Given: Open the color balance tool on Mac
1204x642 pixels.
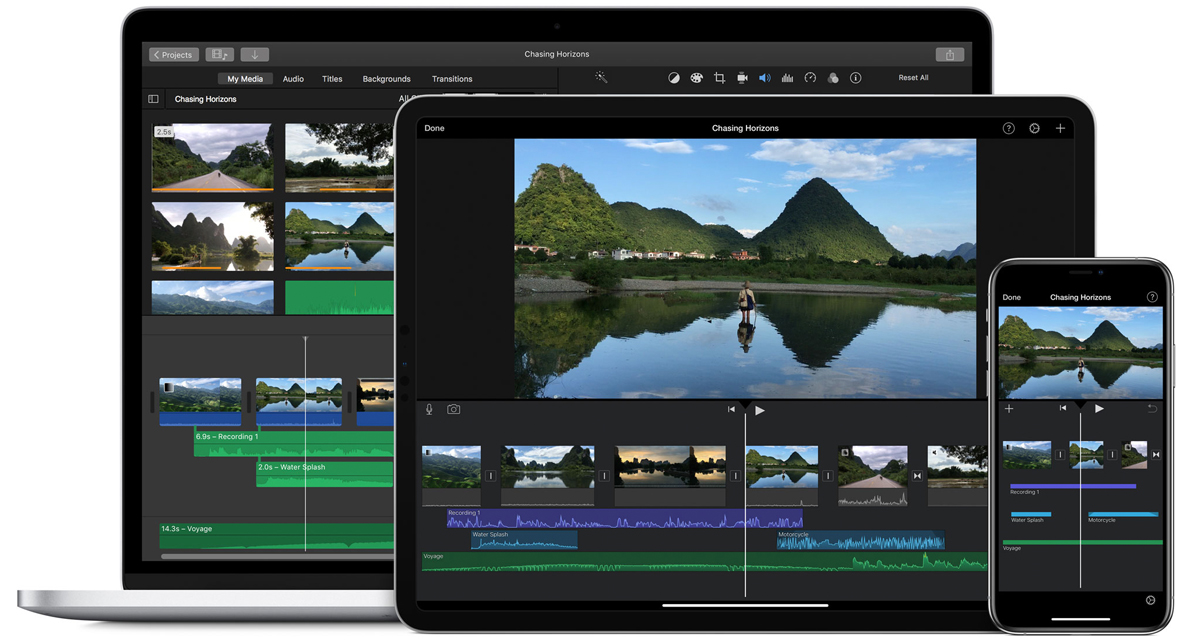Looking at the screenshot, I should 674,78.
